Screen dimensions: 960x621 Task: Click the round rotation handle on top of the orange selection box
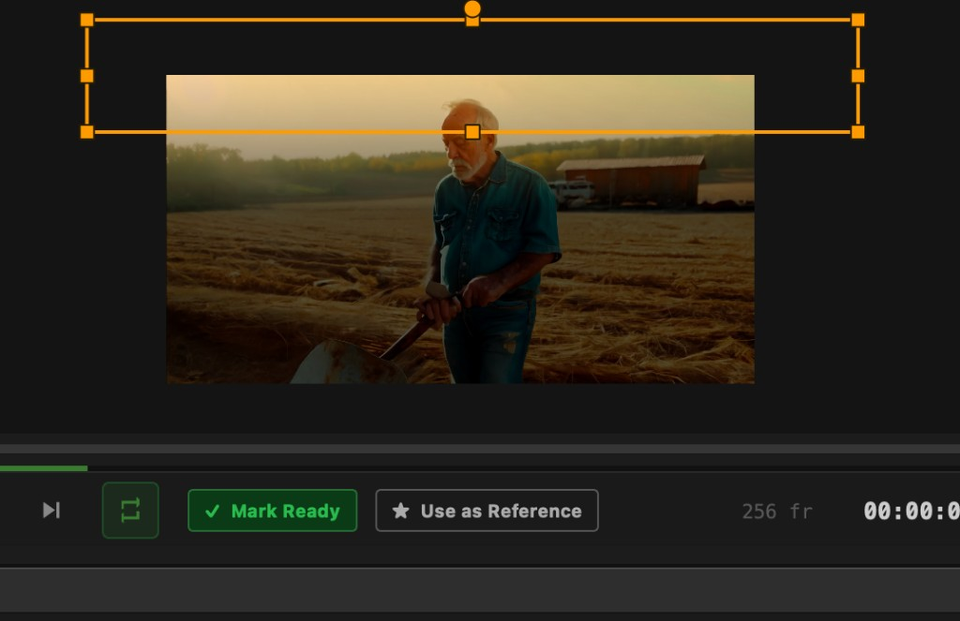[x=472, y=9]
